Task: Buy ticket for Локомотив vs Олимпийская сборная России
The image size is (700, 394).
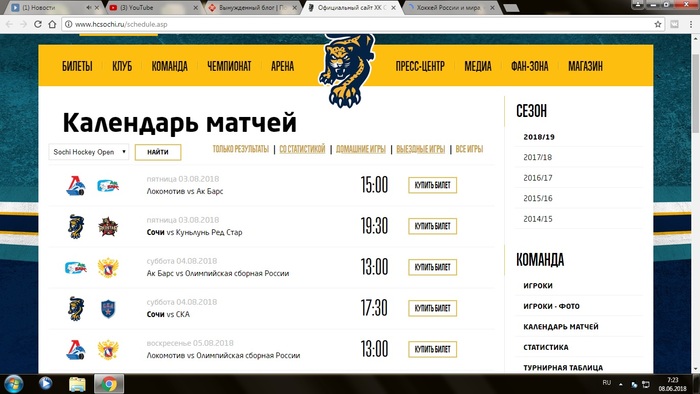Action: 433,349
